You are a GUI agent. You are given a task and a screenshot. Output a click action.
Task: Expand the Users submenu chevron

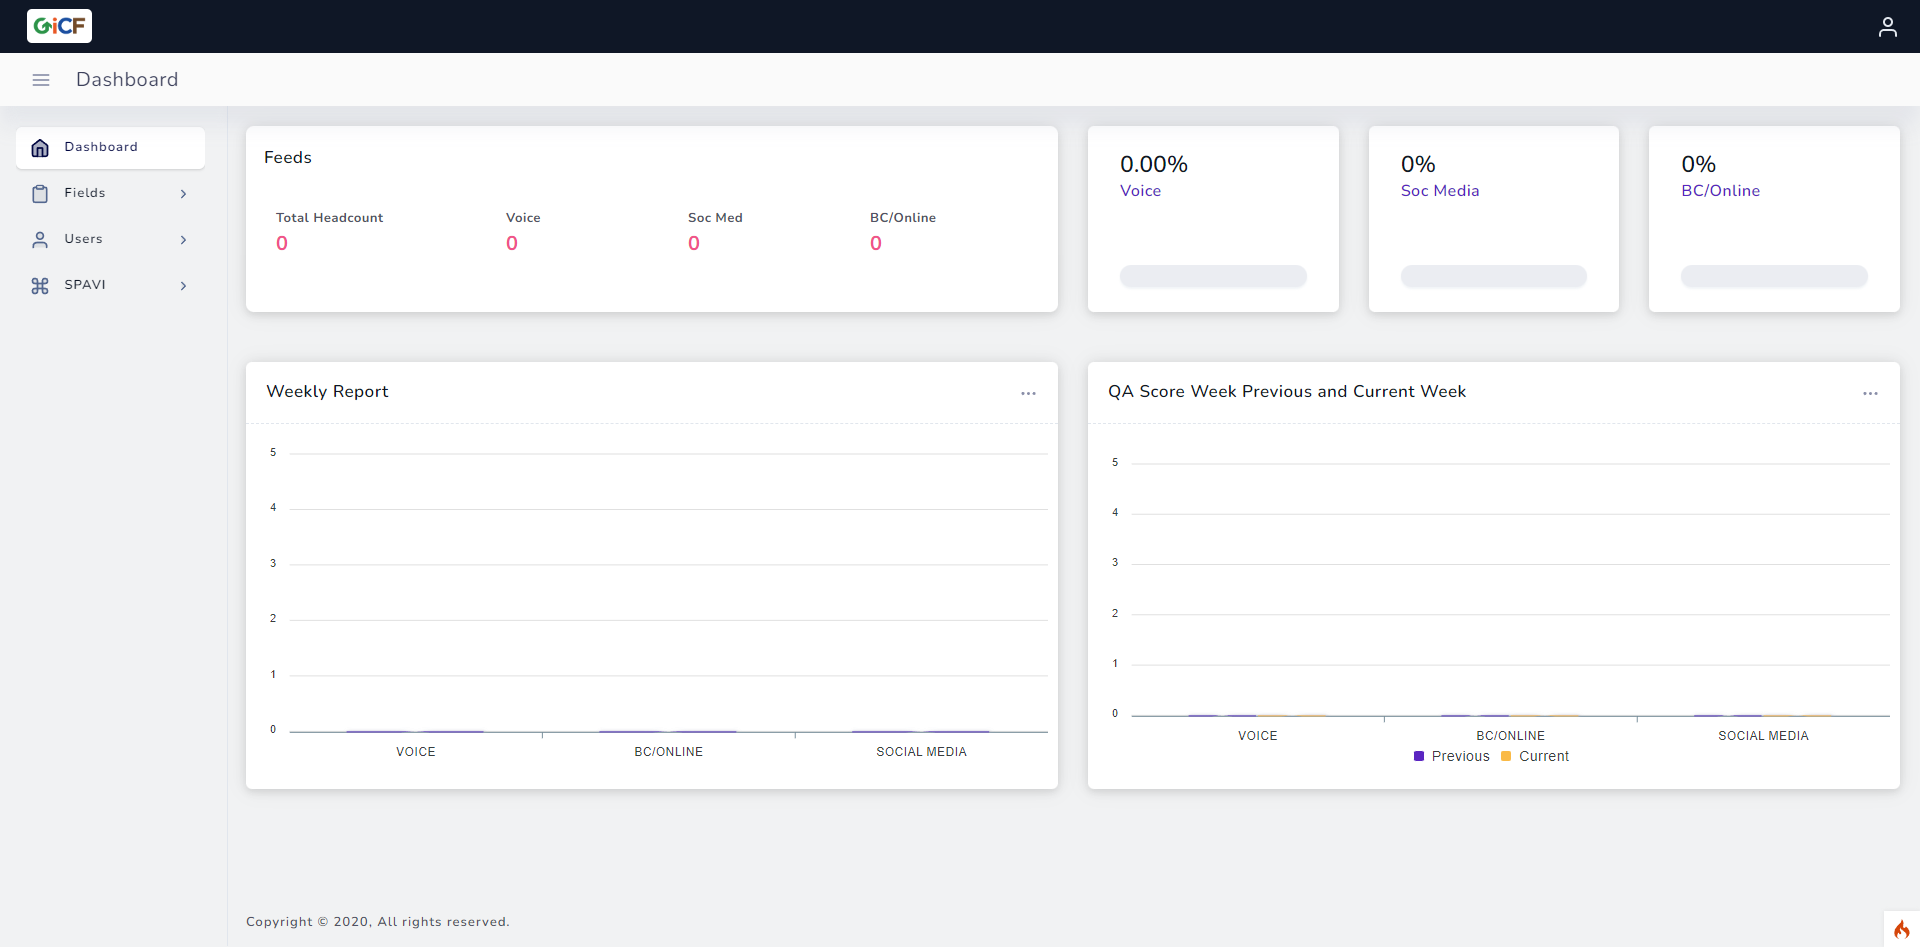click(183, 240)
